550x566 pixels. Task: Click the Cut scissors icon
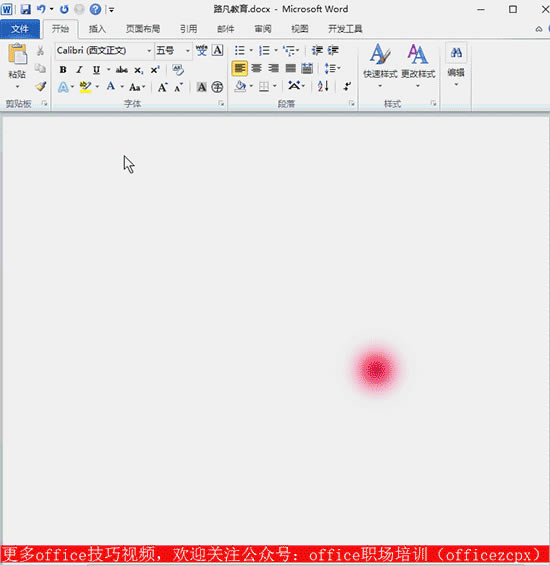(40, 51)
